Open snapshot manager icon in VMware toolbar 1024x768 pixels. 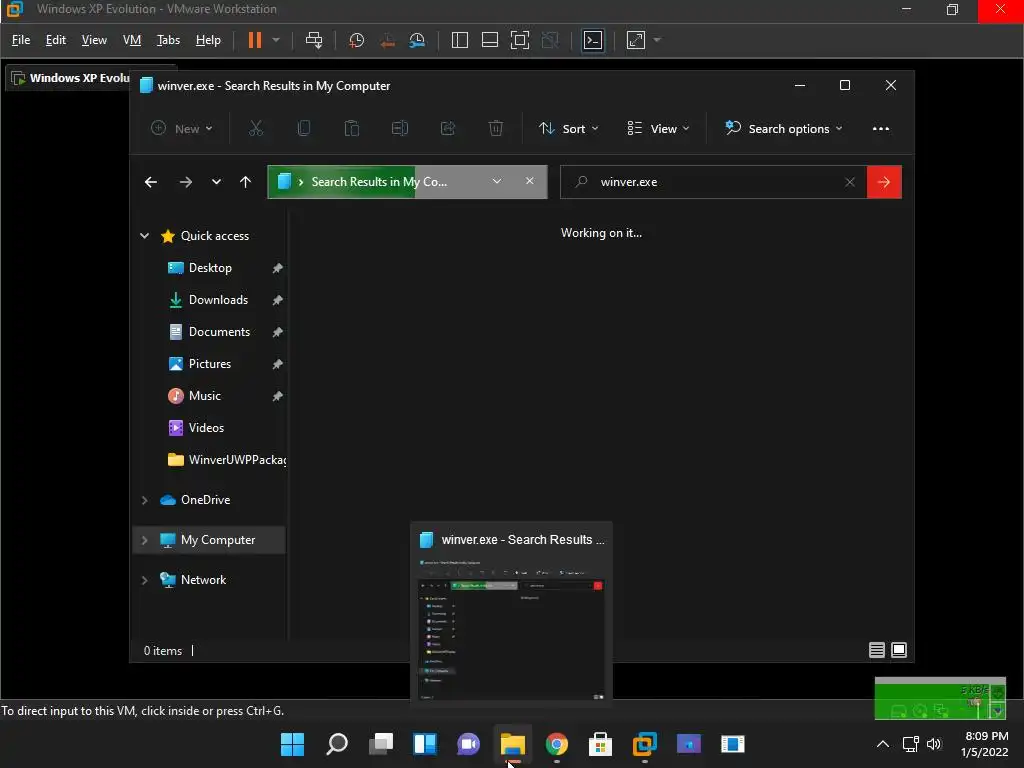tap(417, 40)
